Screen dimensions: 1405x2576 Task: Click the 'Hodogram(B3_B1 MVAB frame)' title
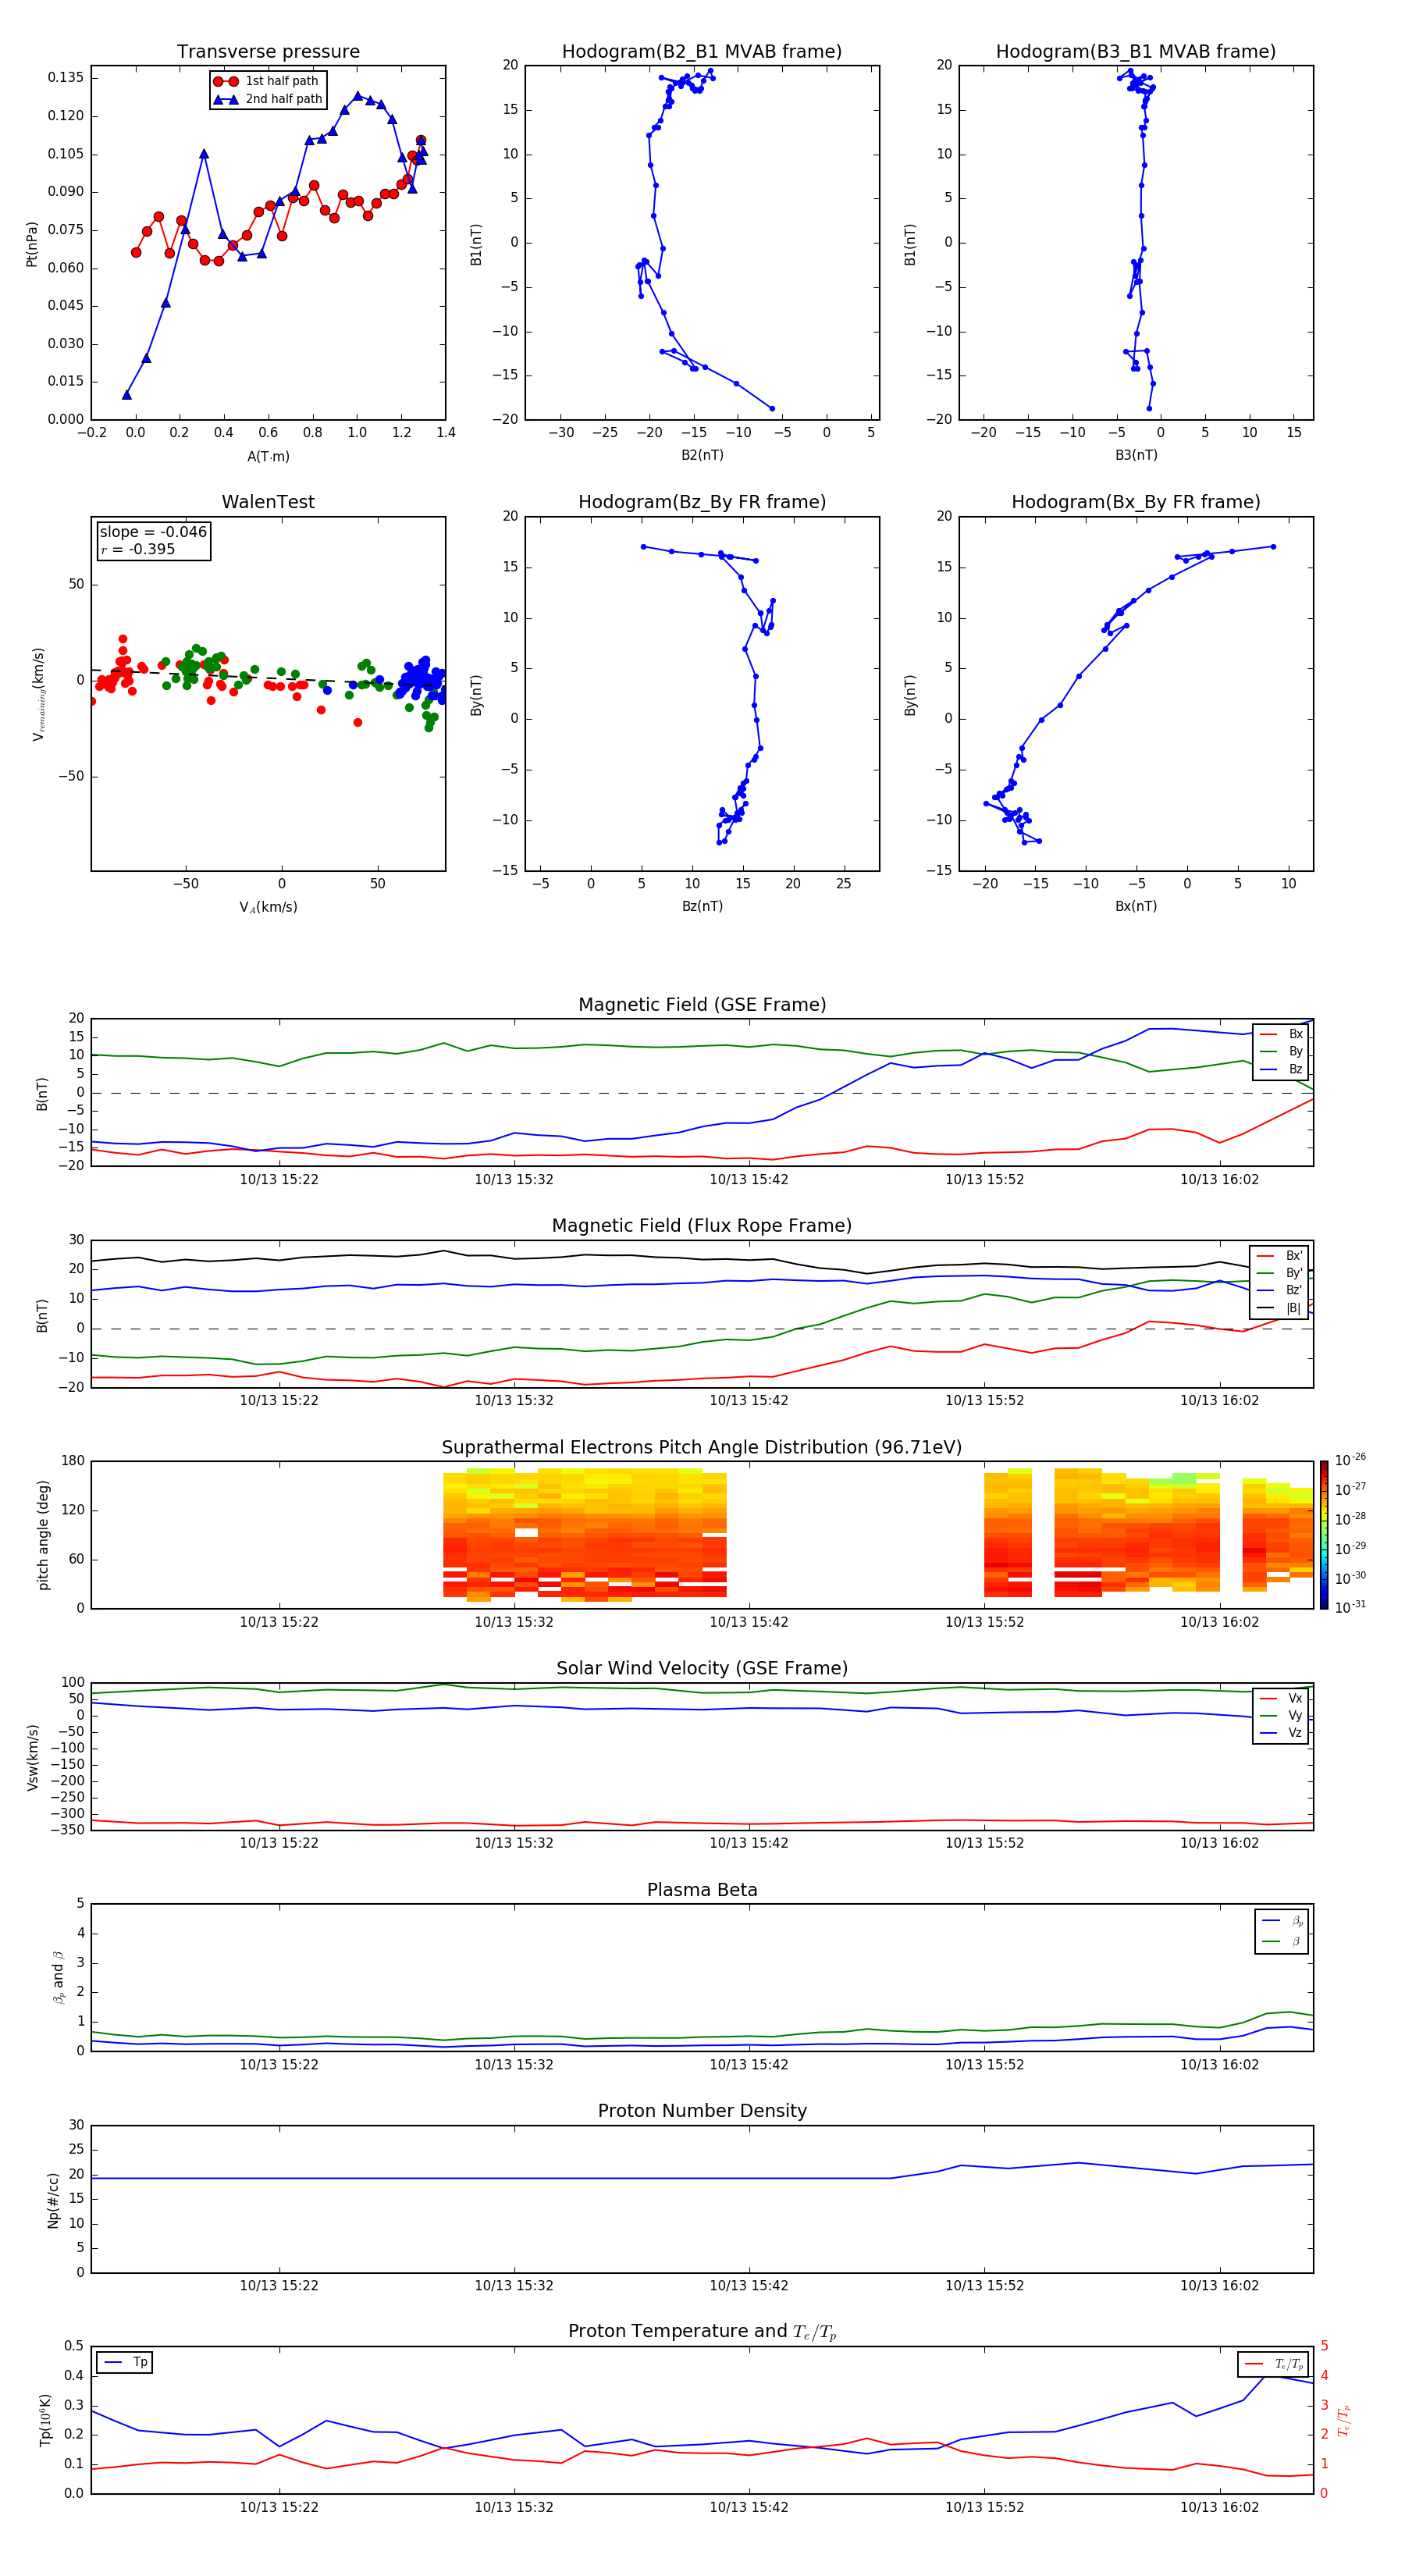(x=1136, y=52)
